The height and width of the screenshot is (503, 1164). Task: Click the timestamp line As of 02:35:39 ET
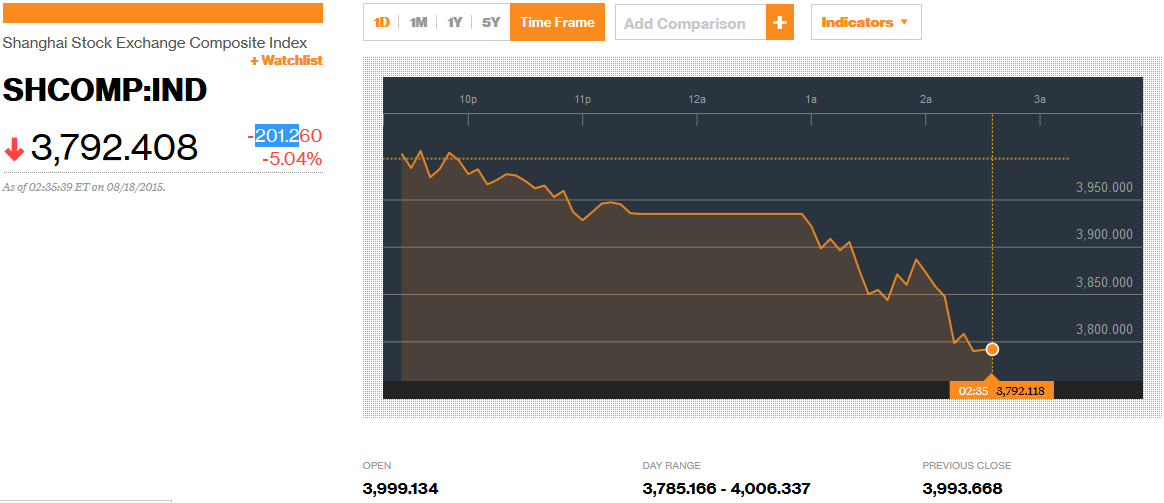[x=84, y=187]
